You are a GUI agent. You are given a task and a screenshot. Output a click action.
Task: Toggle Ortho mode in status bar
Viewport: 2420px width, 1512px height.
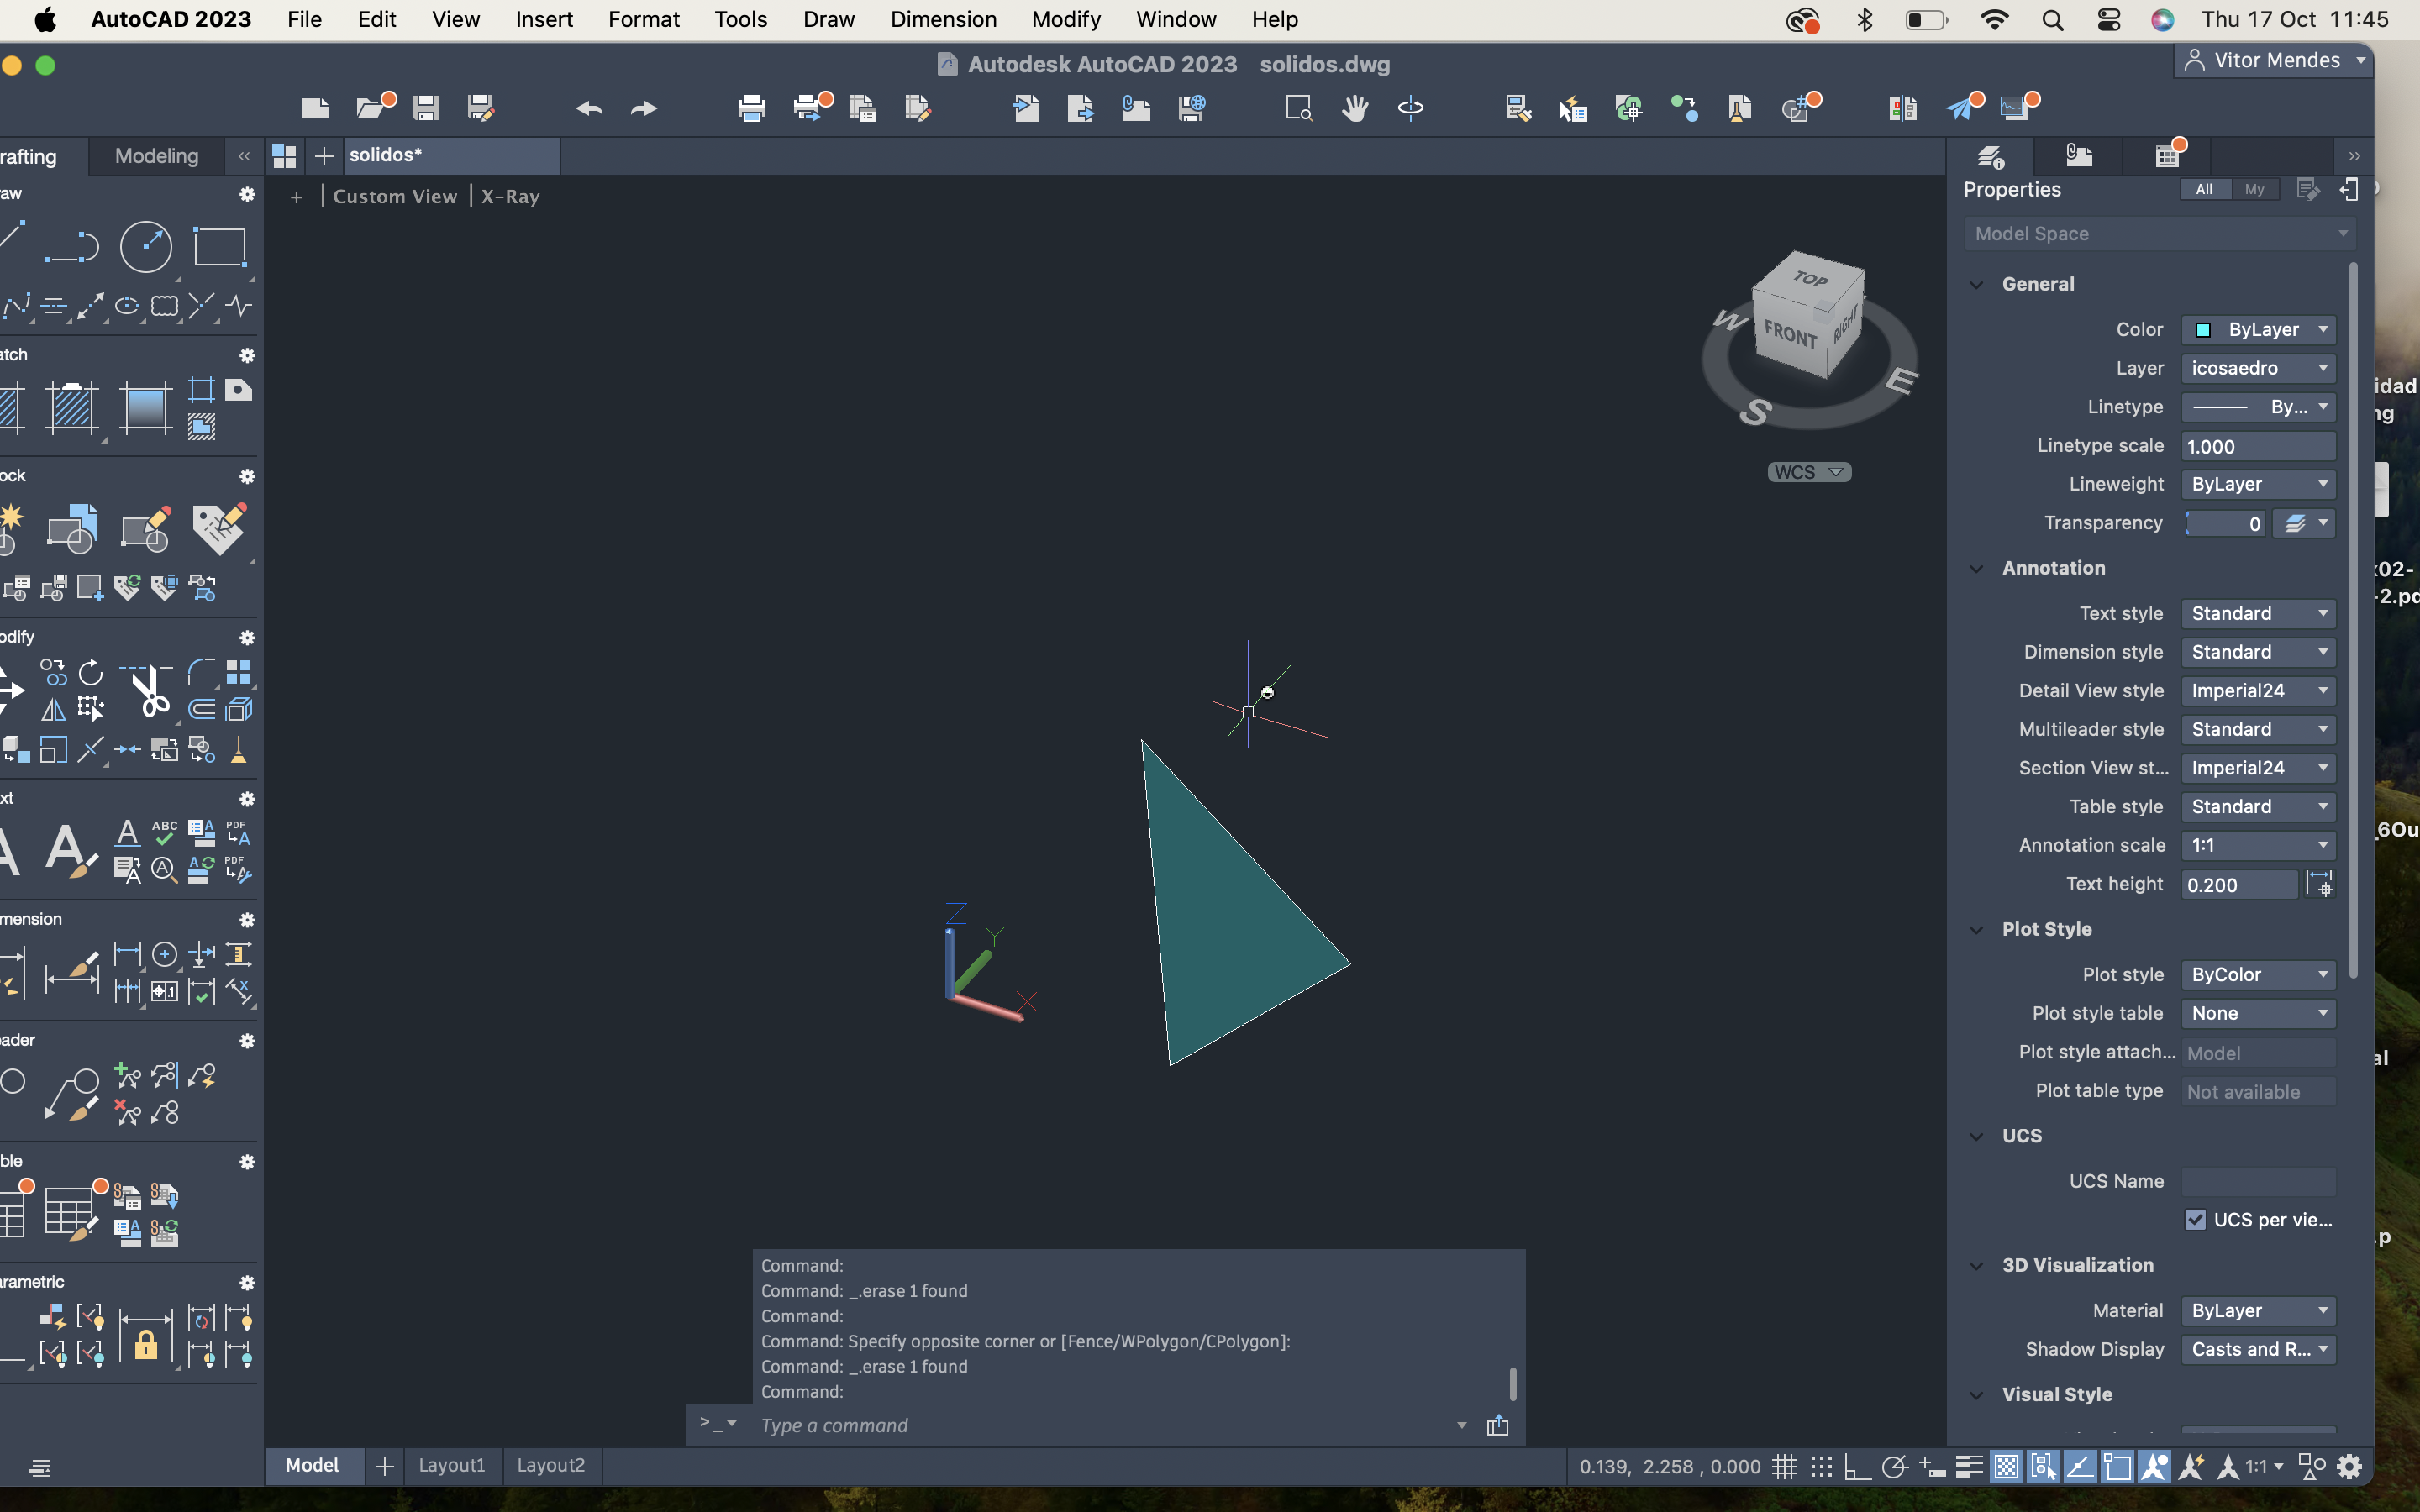[x=1857, y=1467]
